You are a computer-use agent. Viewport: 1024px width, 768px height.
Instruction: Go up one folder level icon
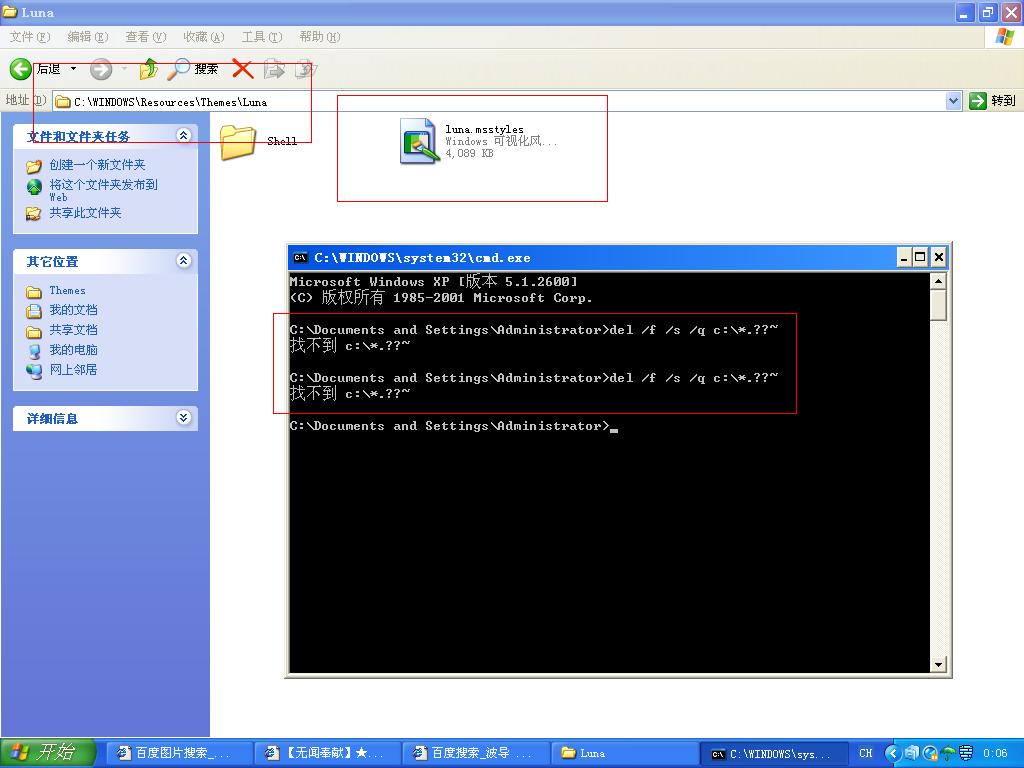[x=149, y=69]
